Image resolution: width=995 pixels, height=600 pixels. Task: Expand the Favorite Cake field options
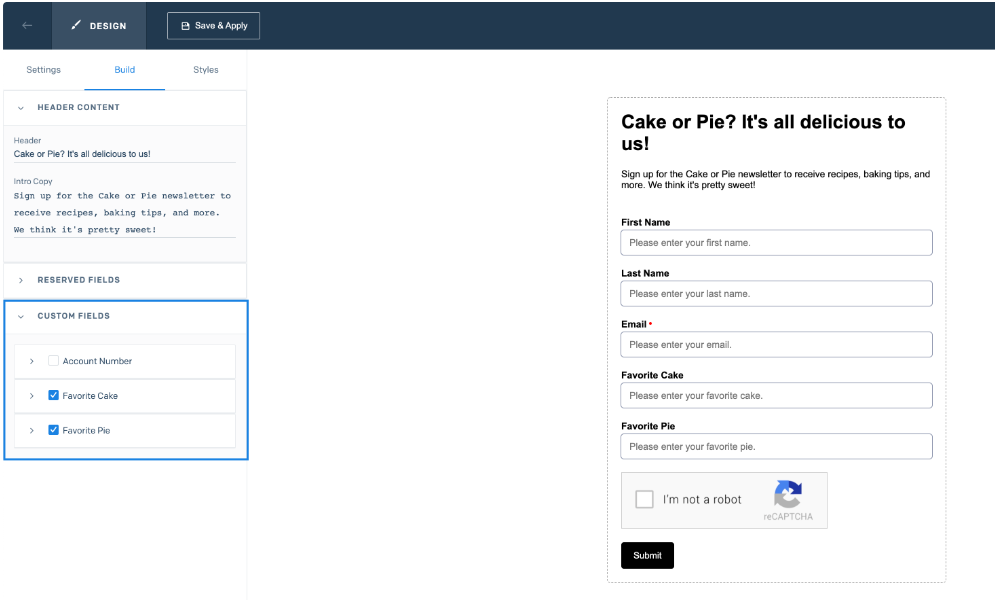(x=32, y=396)
